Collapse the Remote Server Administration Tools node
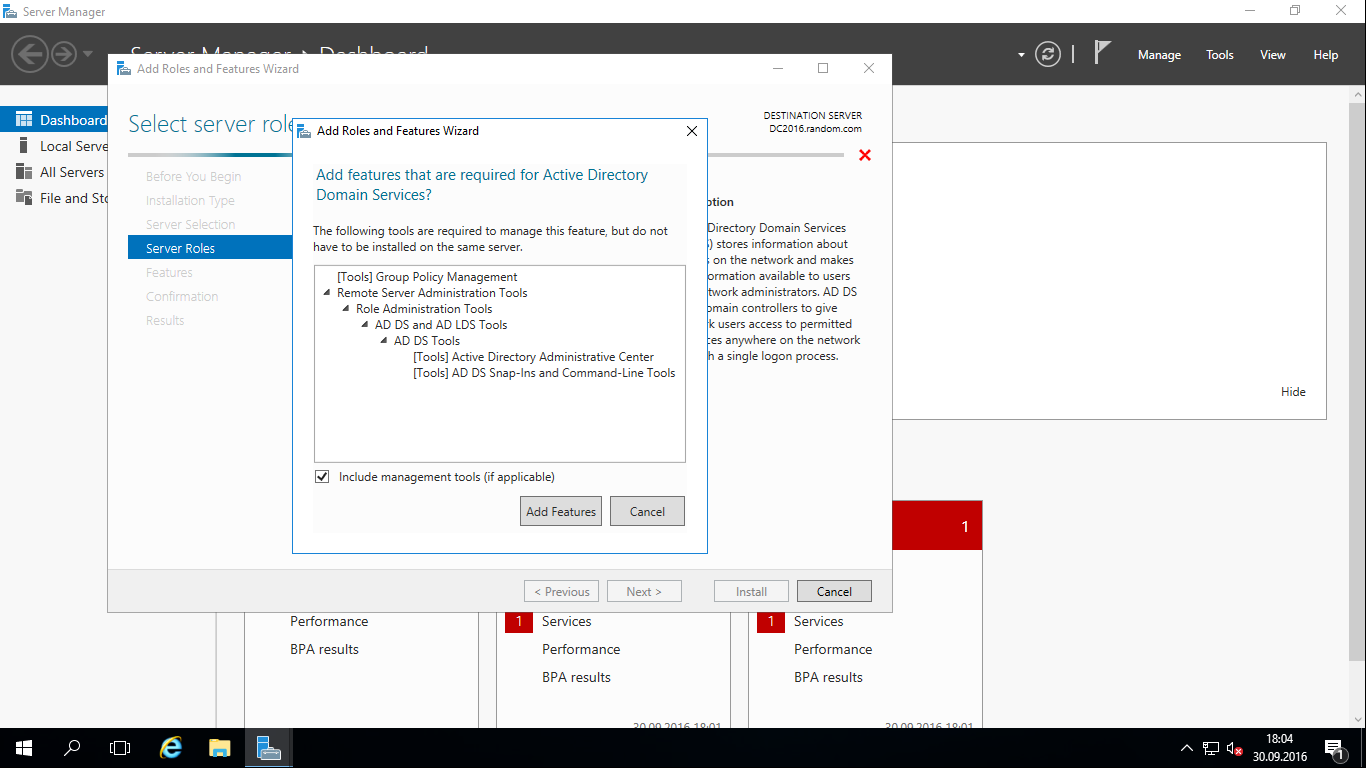This screenshot has height=768, width=1366. [x=327, y=293]
